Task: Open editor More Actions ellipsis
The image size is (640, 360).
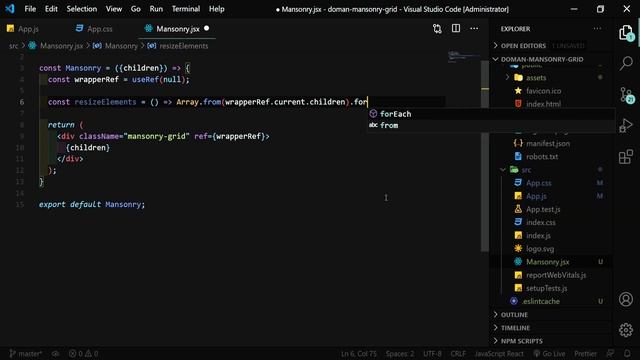Action: (474, 29)
